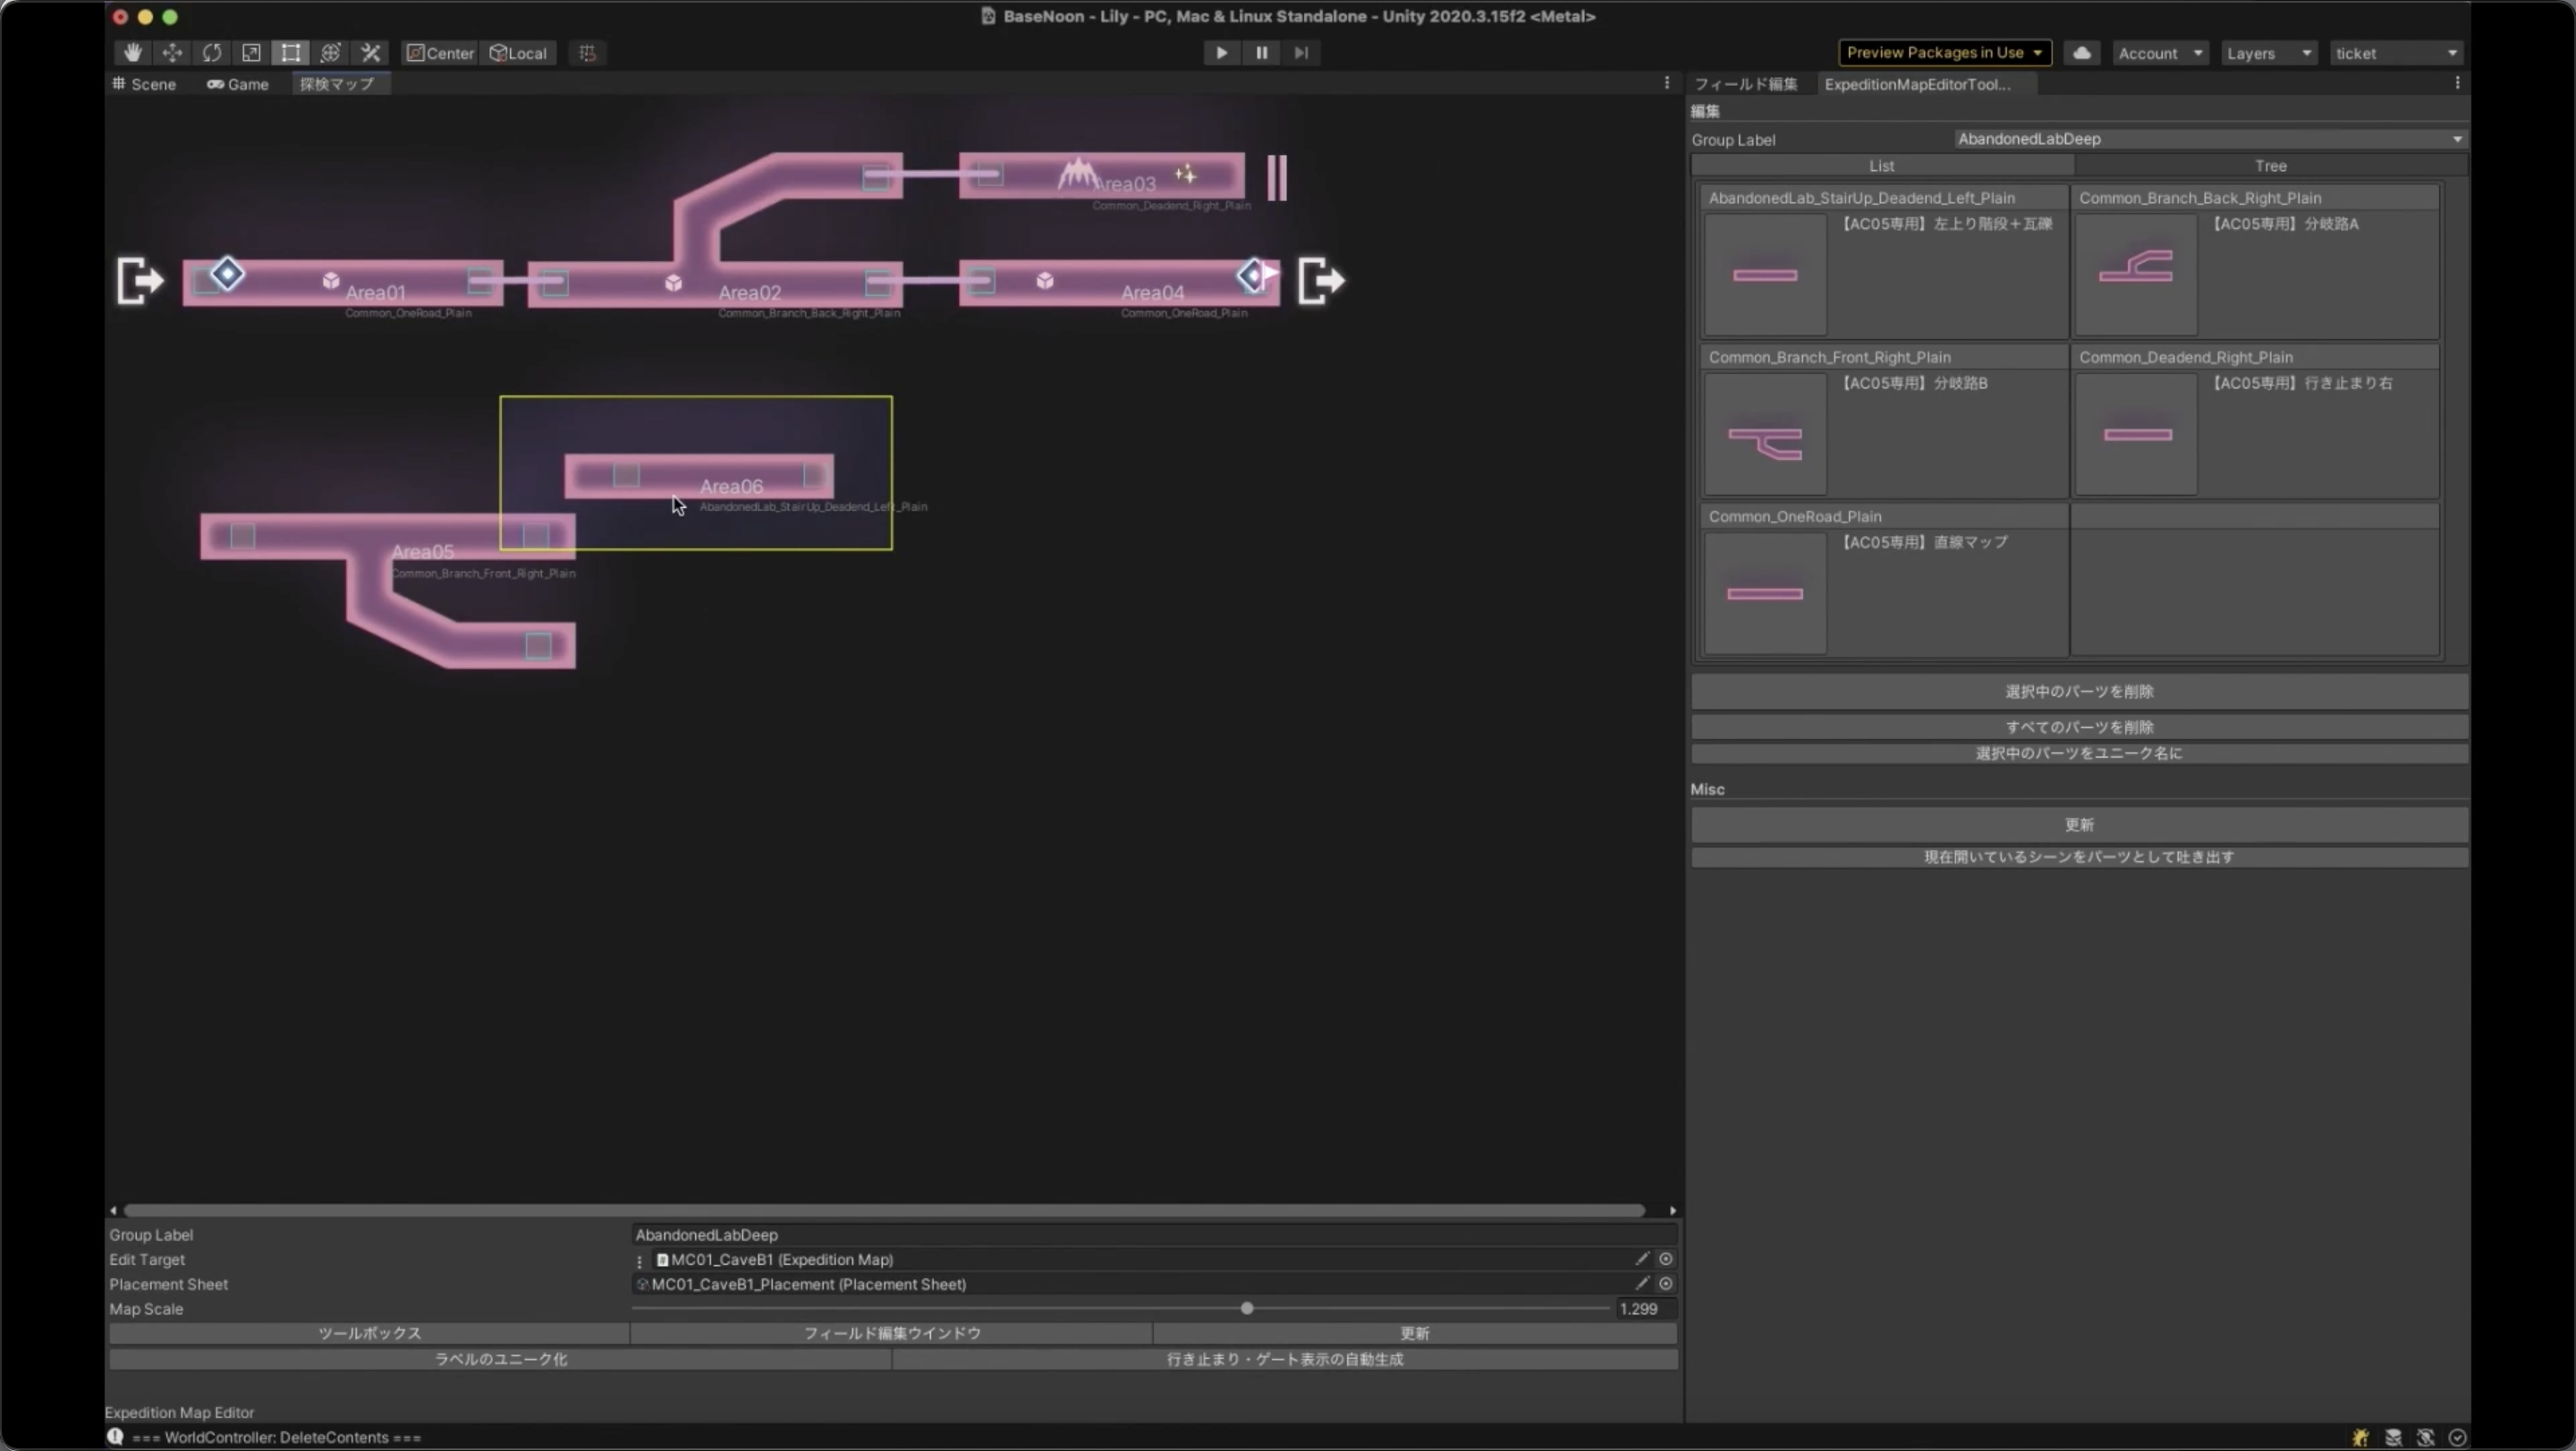
Task: Toggle the Local handle rotation button
Action: tap(518, 53)
